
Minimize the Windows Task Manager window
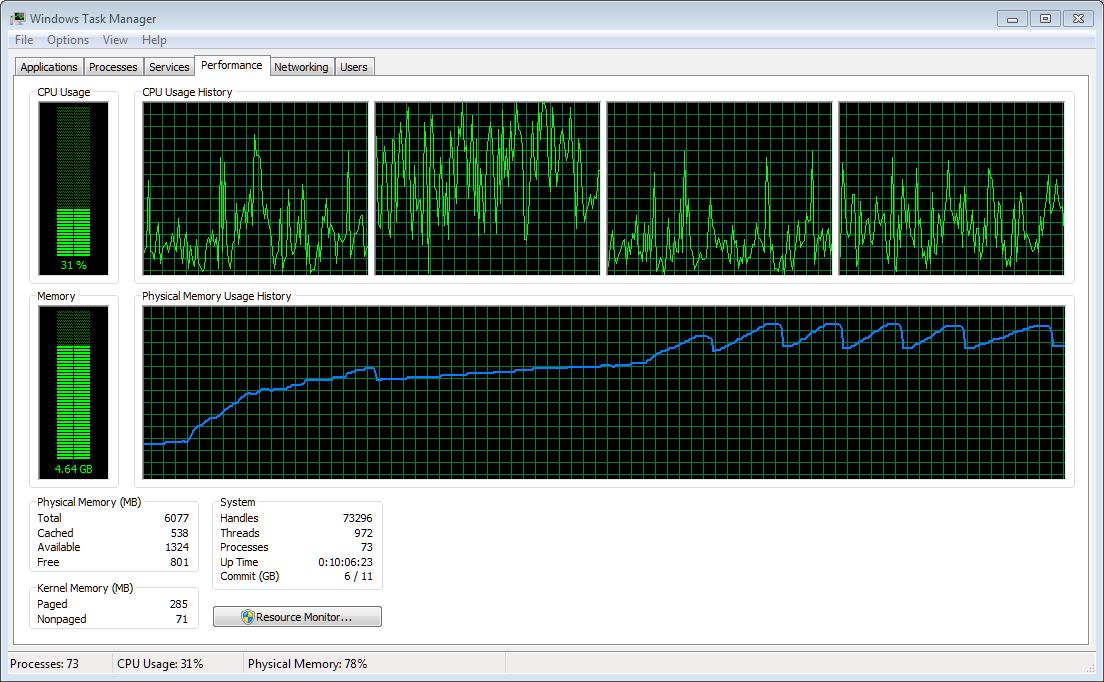(x=1013, y=18)
